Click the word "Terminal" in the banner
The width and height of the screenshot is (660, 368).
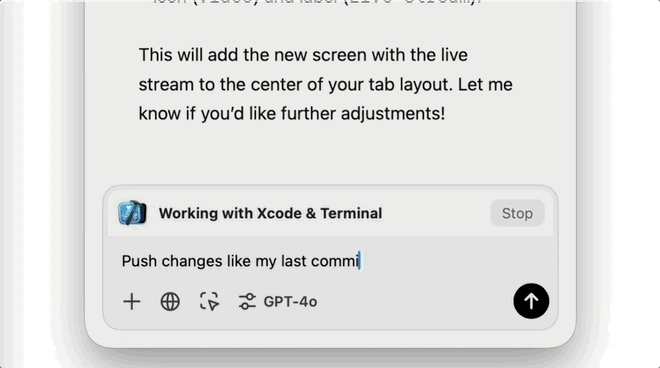coord(351,213)
